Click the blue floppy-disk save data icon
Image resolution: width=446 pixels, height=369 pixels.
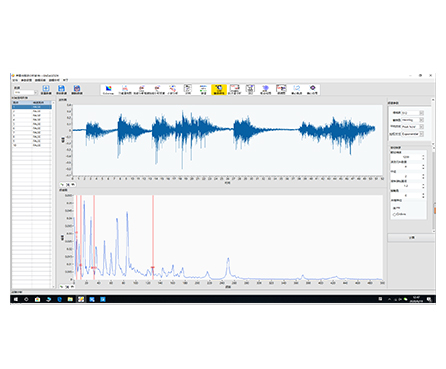61,89
